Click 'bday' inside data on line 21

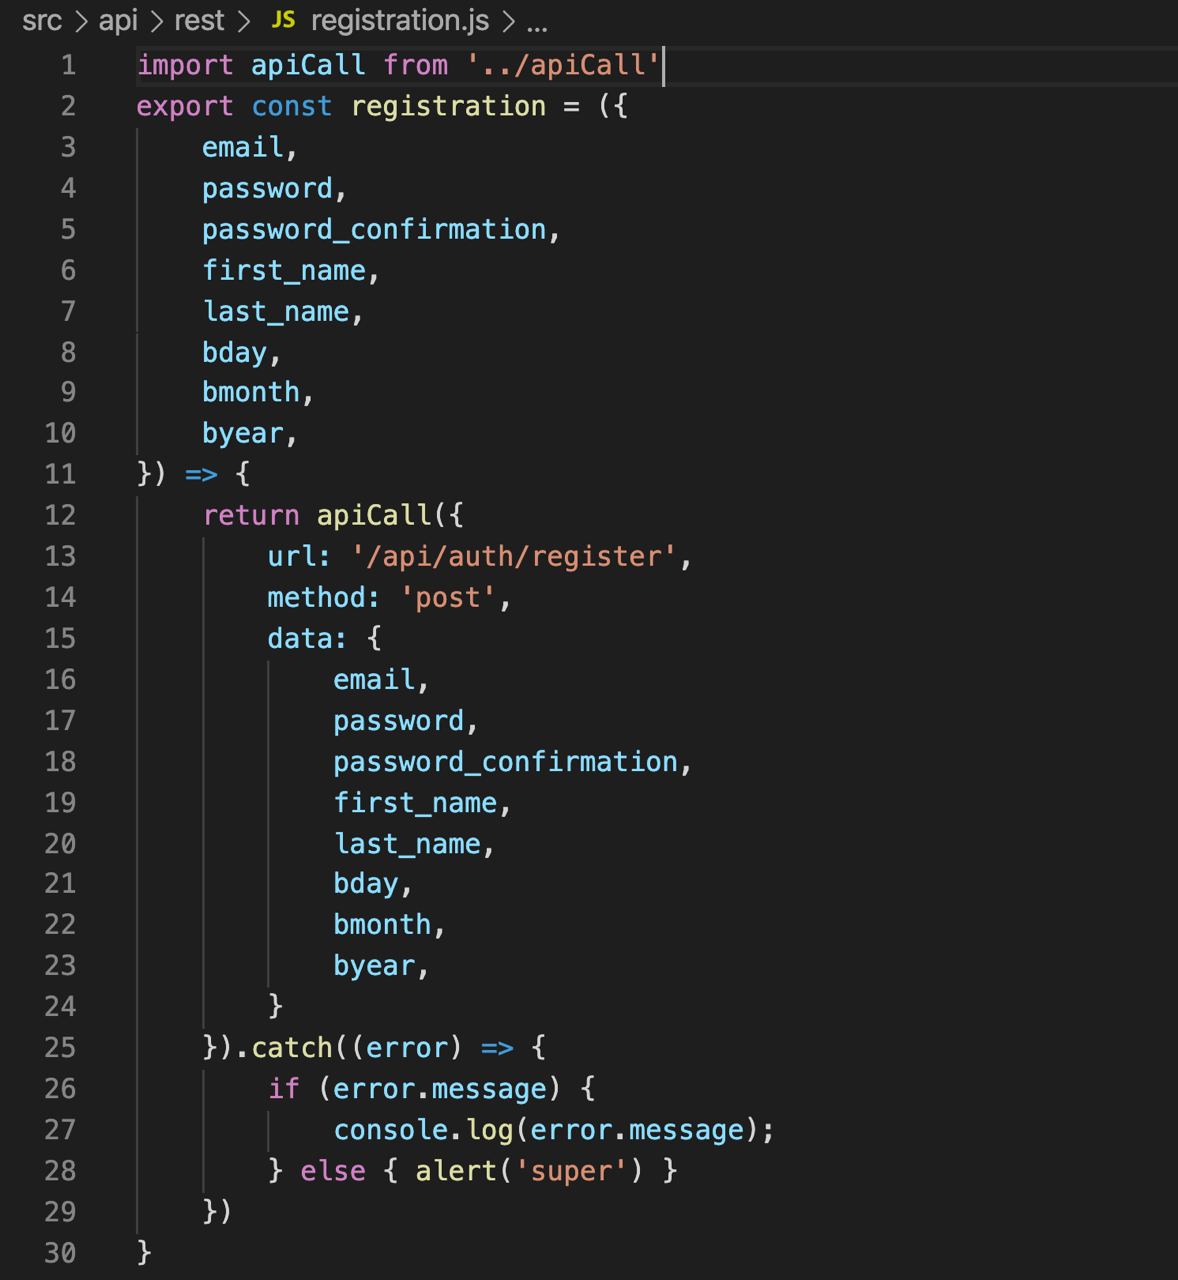point(366,884)
